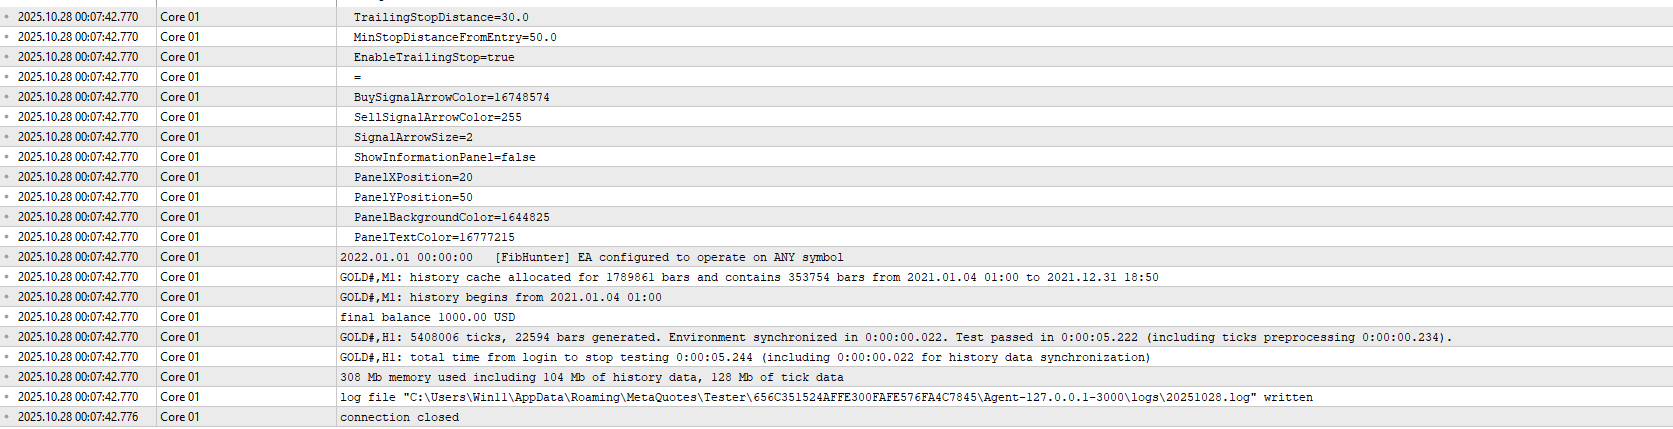This screenshot has width=1673, height=429.
Task: Click the PanelXPosition=20 message
Action: 413,177
